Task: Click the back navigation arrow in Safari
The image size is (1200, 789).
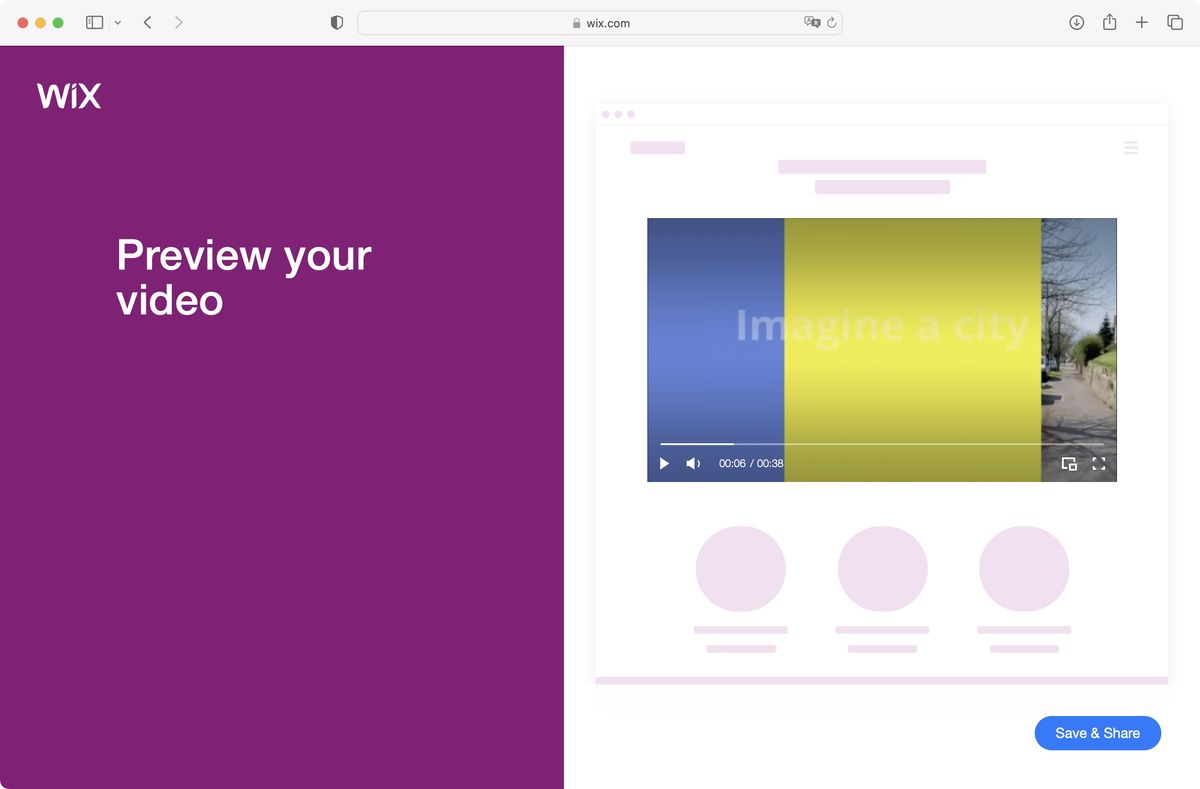Action: click(147, 21)
